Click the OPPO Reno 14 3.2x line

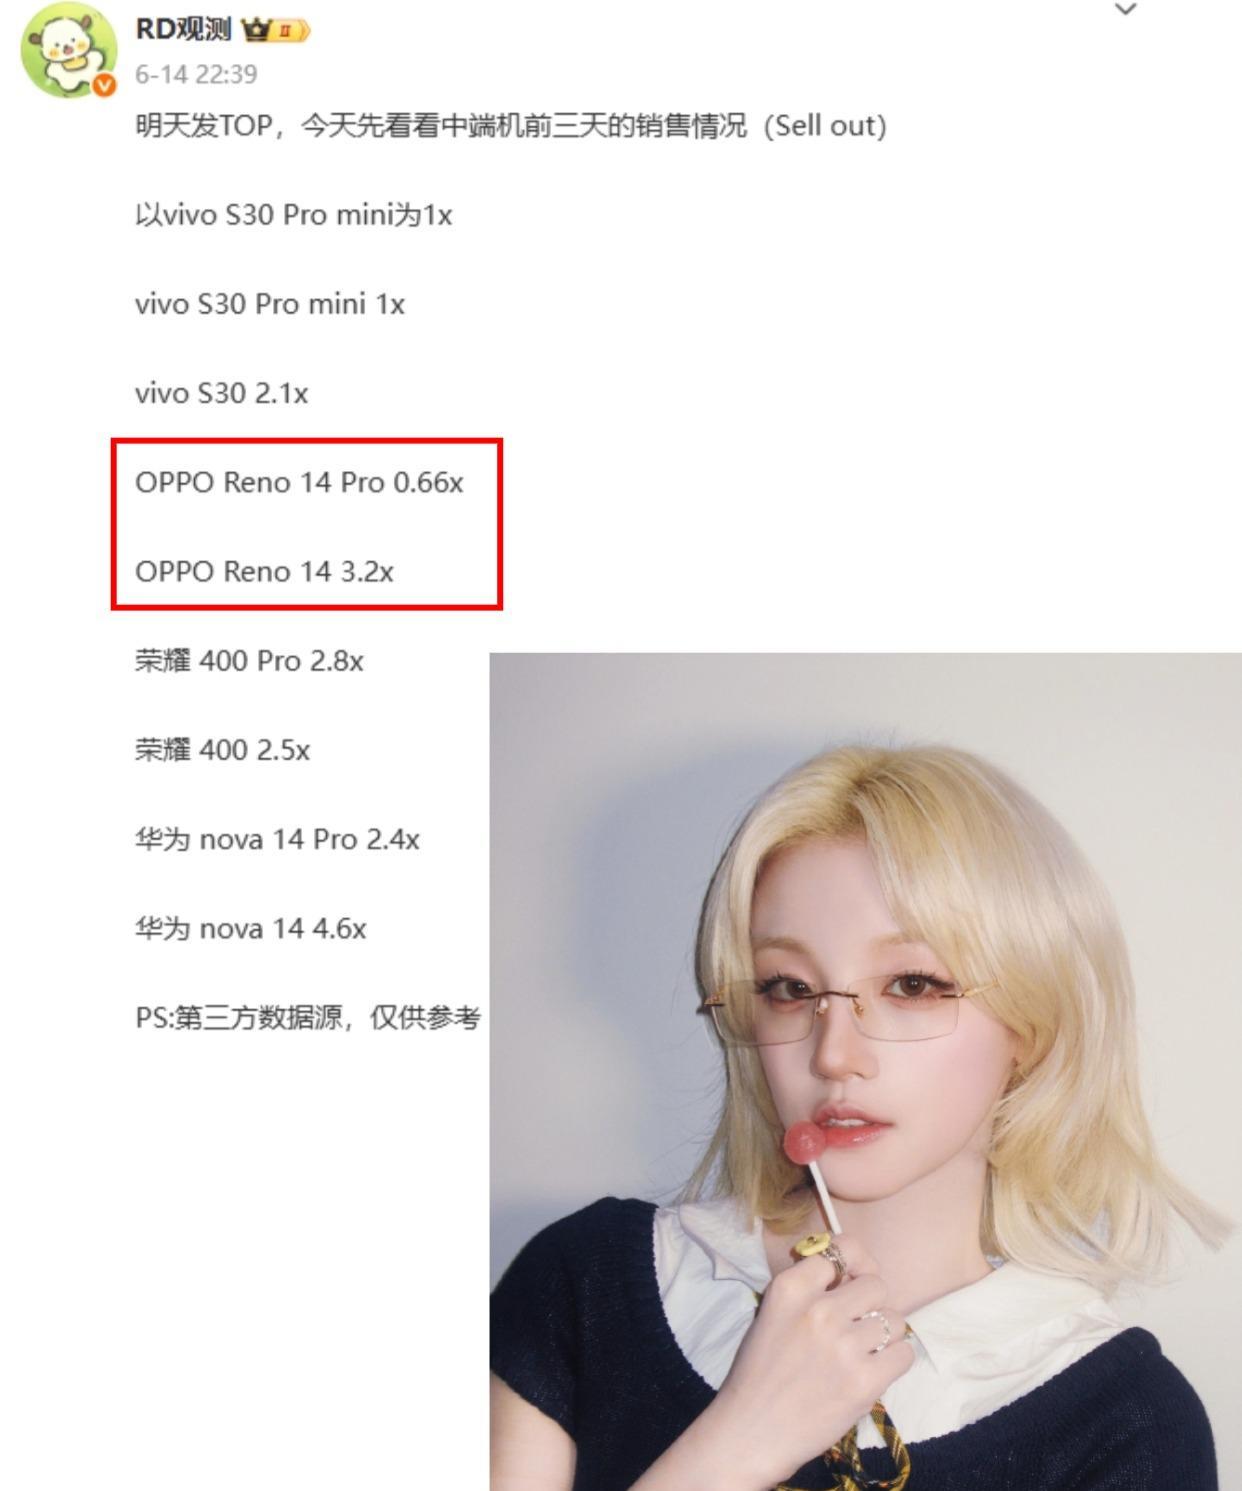click(264, 572)
